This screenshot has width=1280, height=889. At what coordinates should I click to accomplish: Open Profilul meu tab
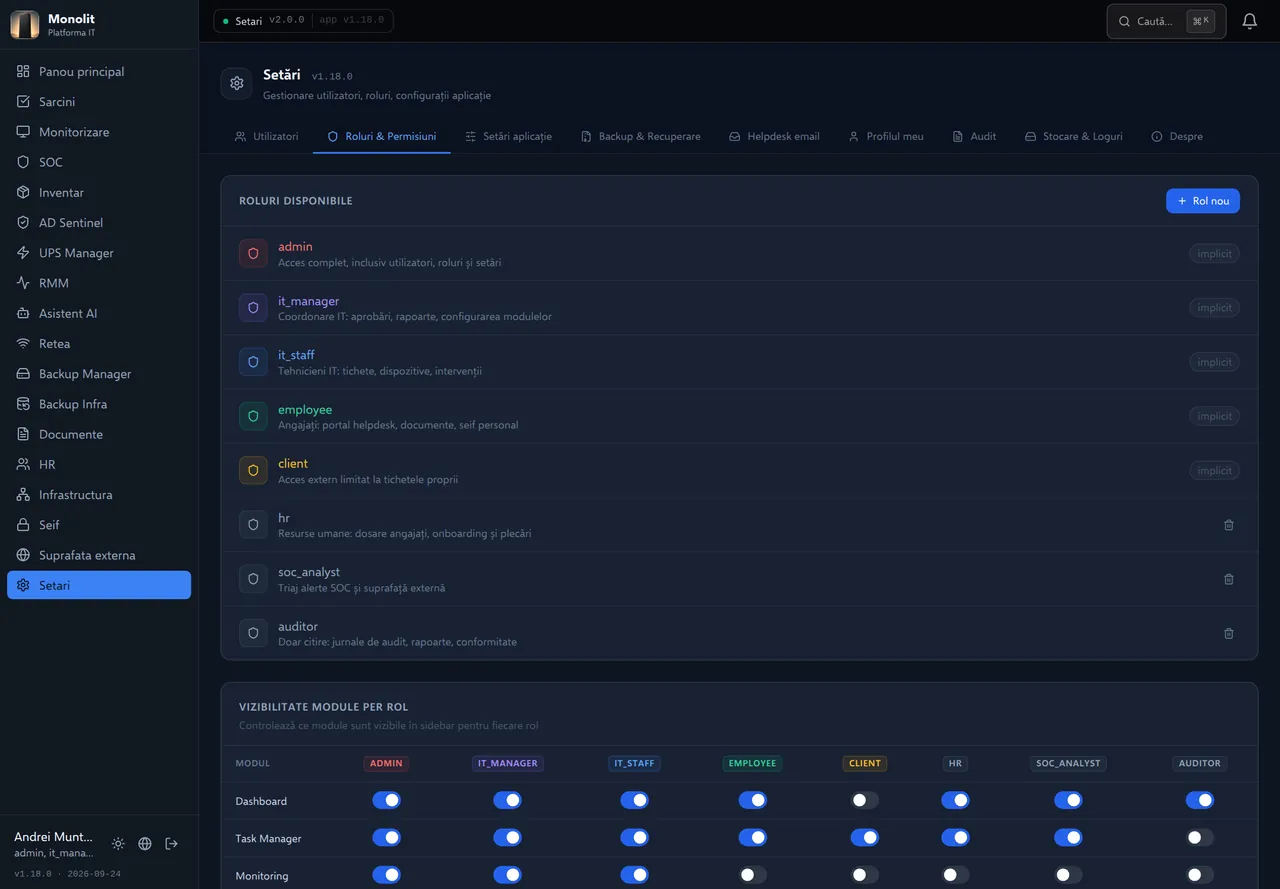coord(886,136)
